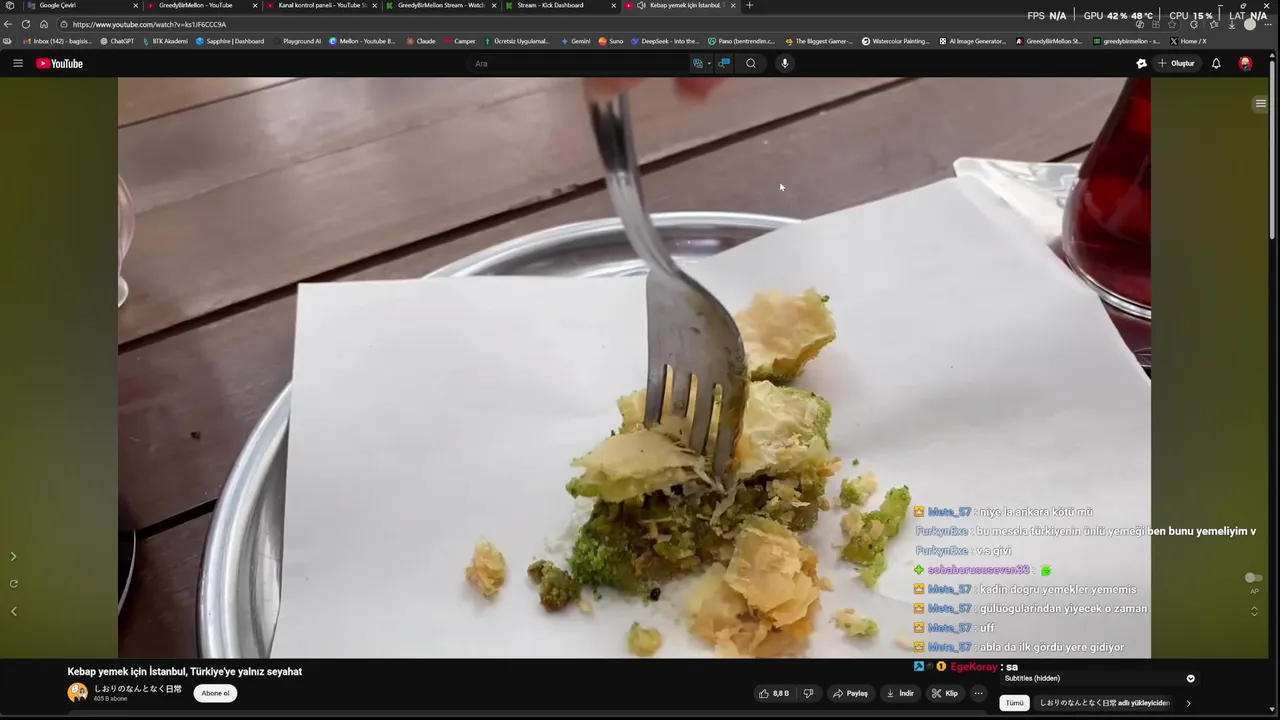Open the Sapphire | Dashboard bookmark
This screenshot has width=1280, height=720.
pyautogui.click(x=230, y=41)
